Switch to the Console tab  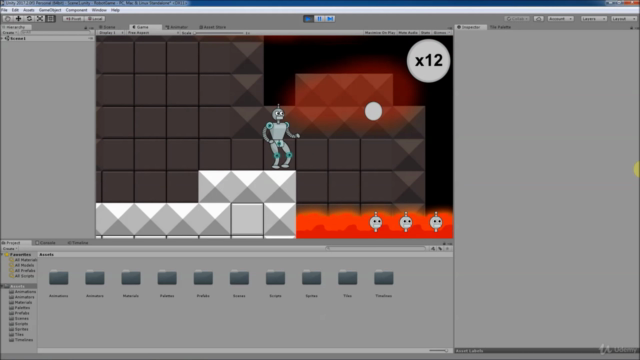[45, 243]
